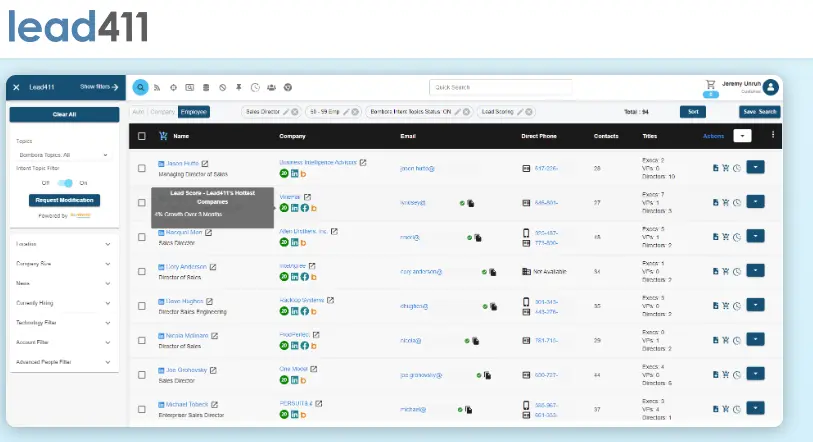Expand the Company Size filter section
This screenshot has width=813, height=442.
(x=64, y=264)
